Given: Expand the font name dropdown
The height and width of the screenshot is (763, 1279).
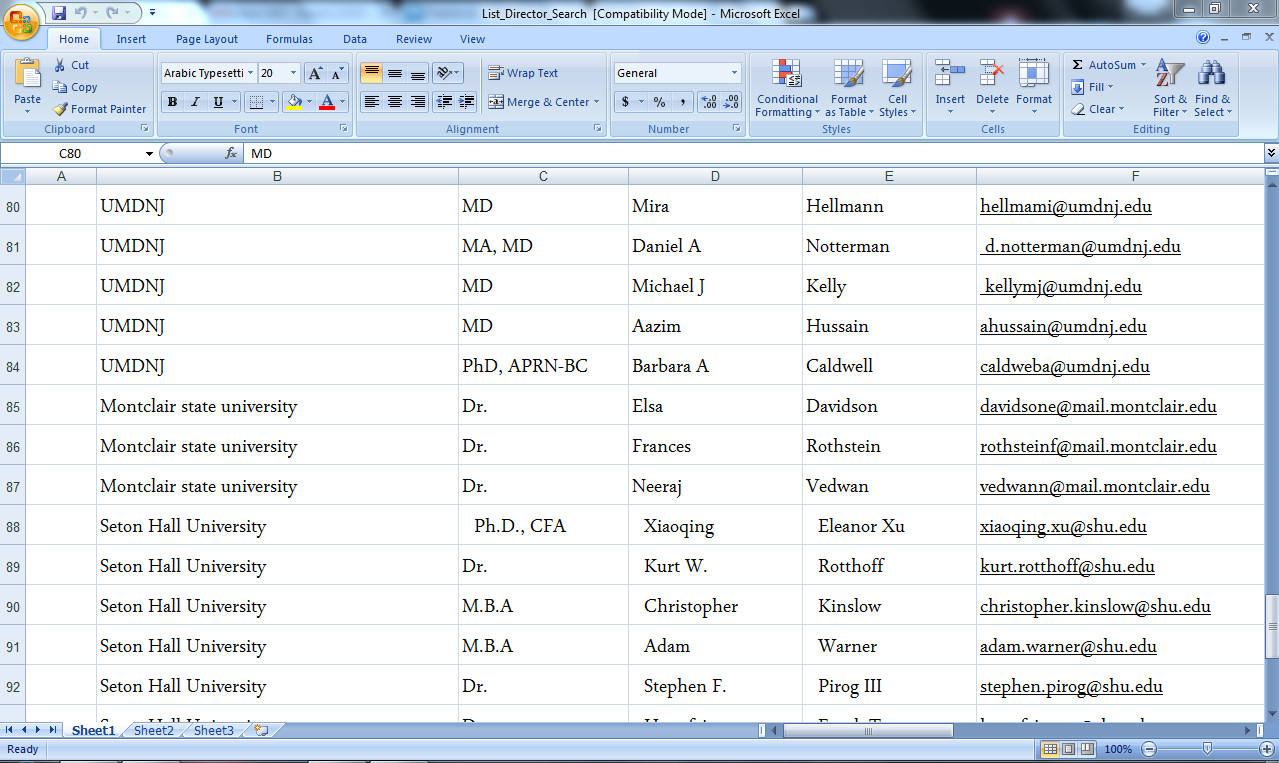Looking at the screenshot, I should 250,73.
